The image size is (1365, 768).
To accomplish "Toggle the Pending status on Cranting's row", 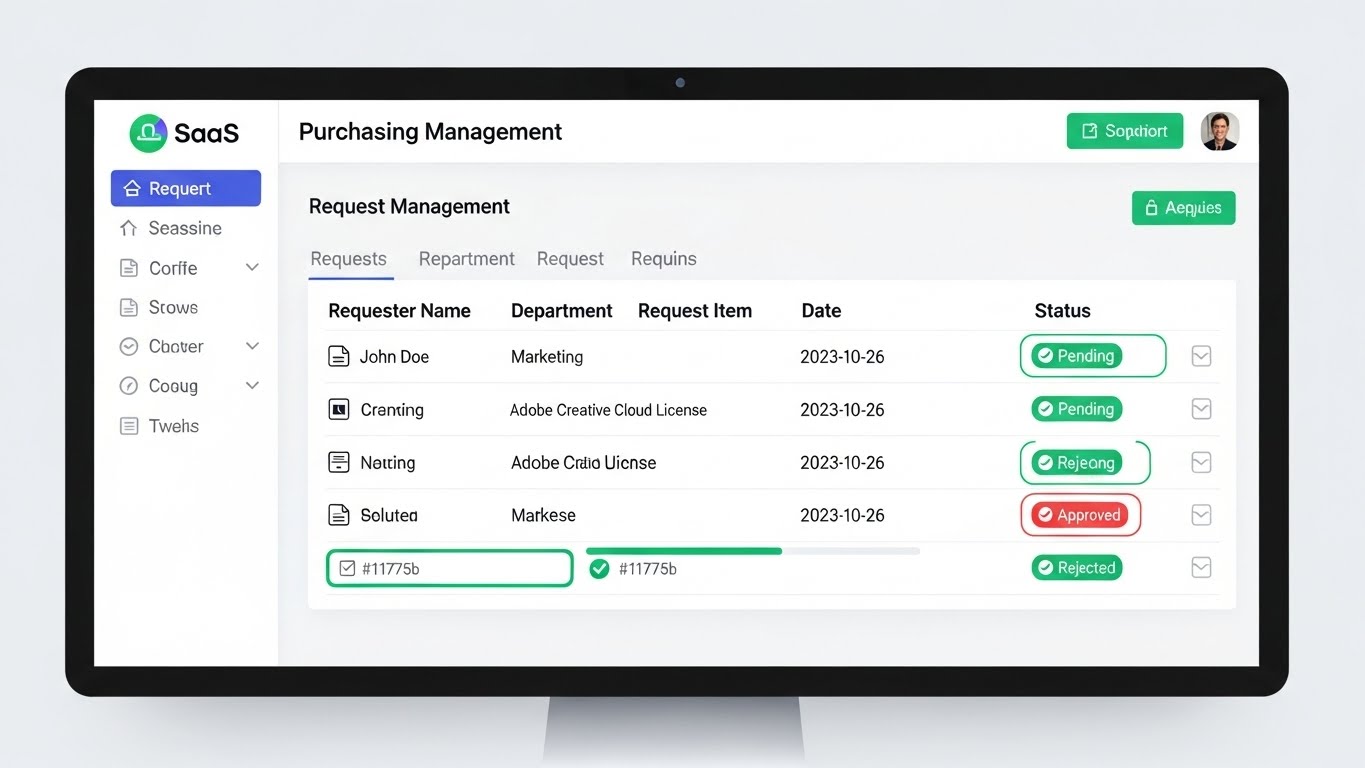I will (x=1076, y=409).
